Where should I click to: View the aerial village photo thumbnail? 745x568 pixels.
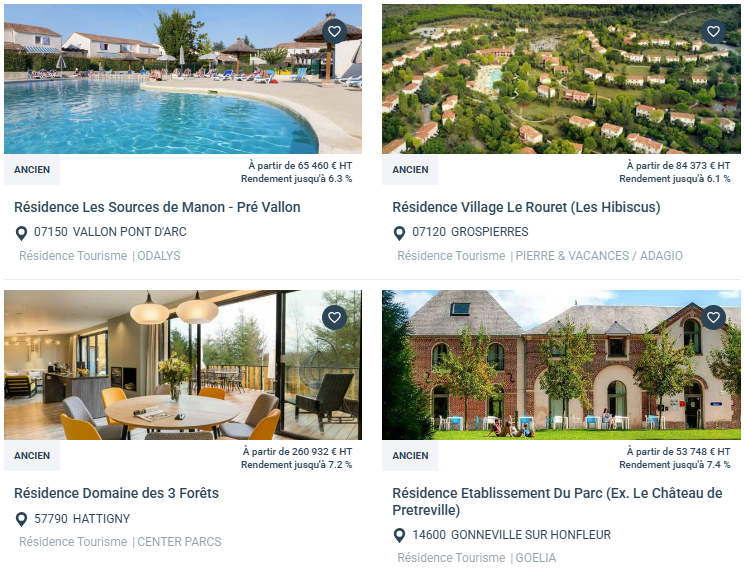point(561,79)
